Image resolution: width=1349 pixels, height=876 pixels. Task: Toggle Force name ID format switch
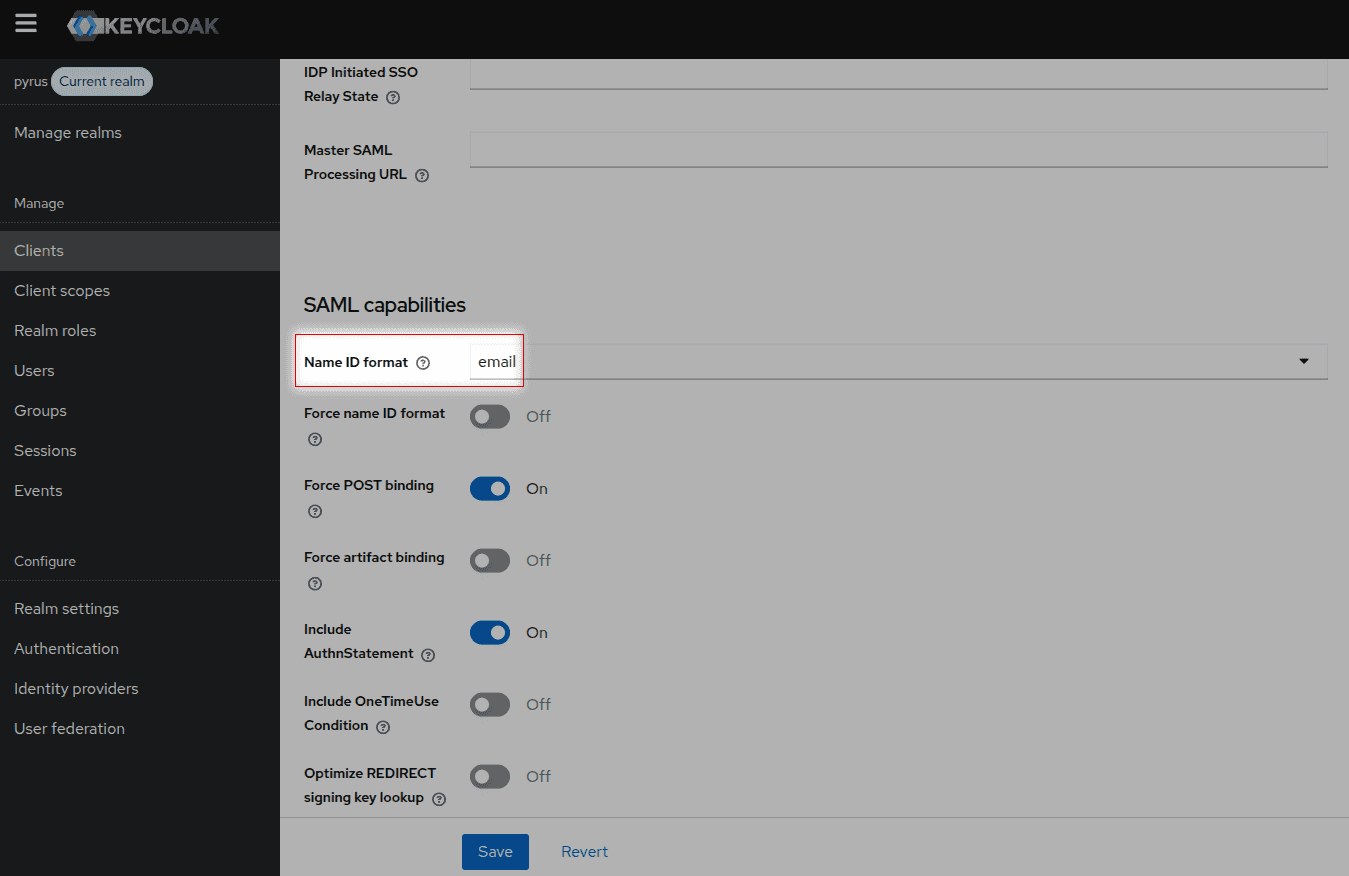tap(489, 416)
